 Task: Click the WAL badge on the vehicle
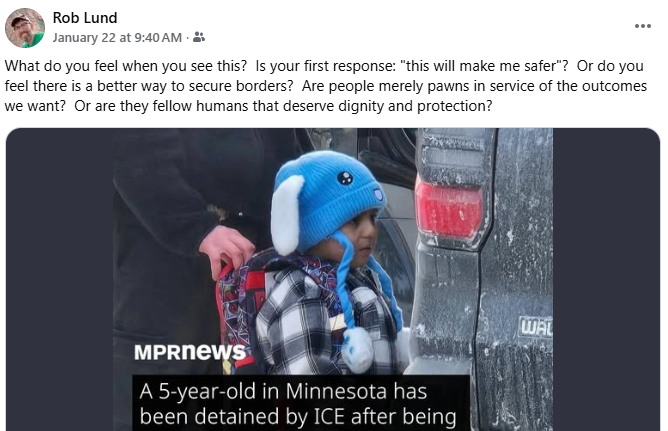pyautogui.click(x=535, y=327)
